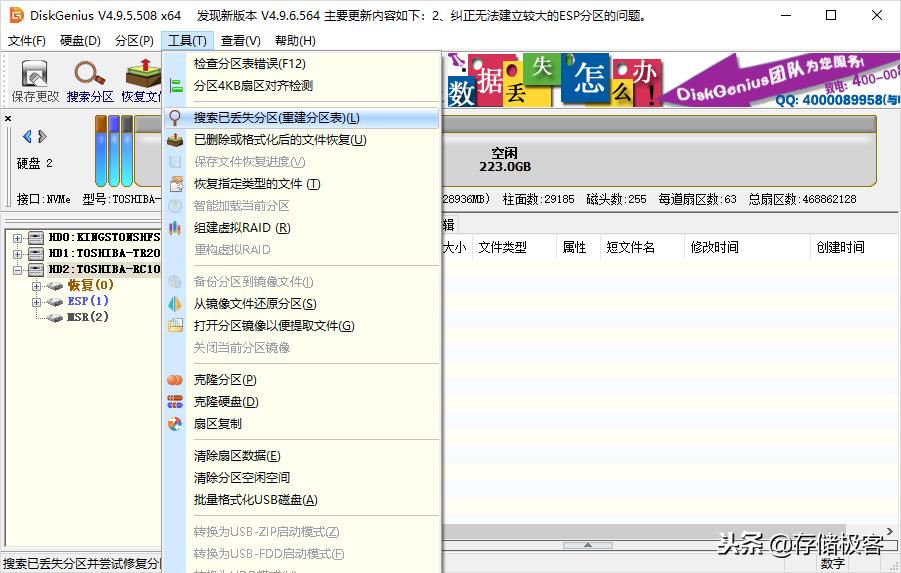The image size is (901, 573).
Task: Sort by 文件类型 column header
Action: [514, 247]
